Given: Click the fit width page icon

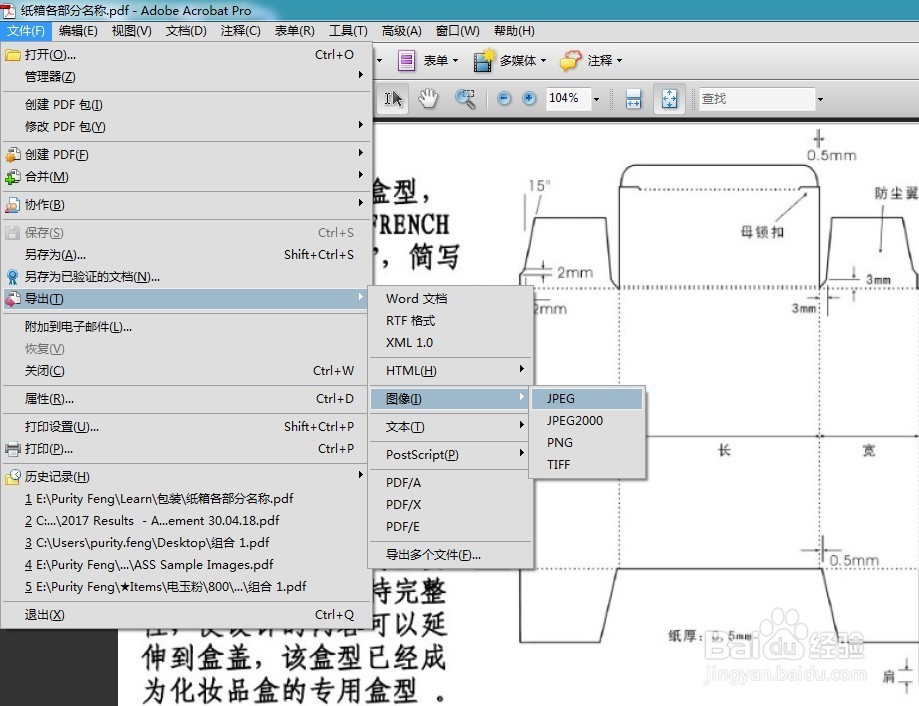Looking at the screenshot, I should (x=634, y=98).
